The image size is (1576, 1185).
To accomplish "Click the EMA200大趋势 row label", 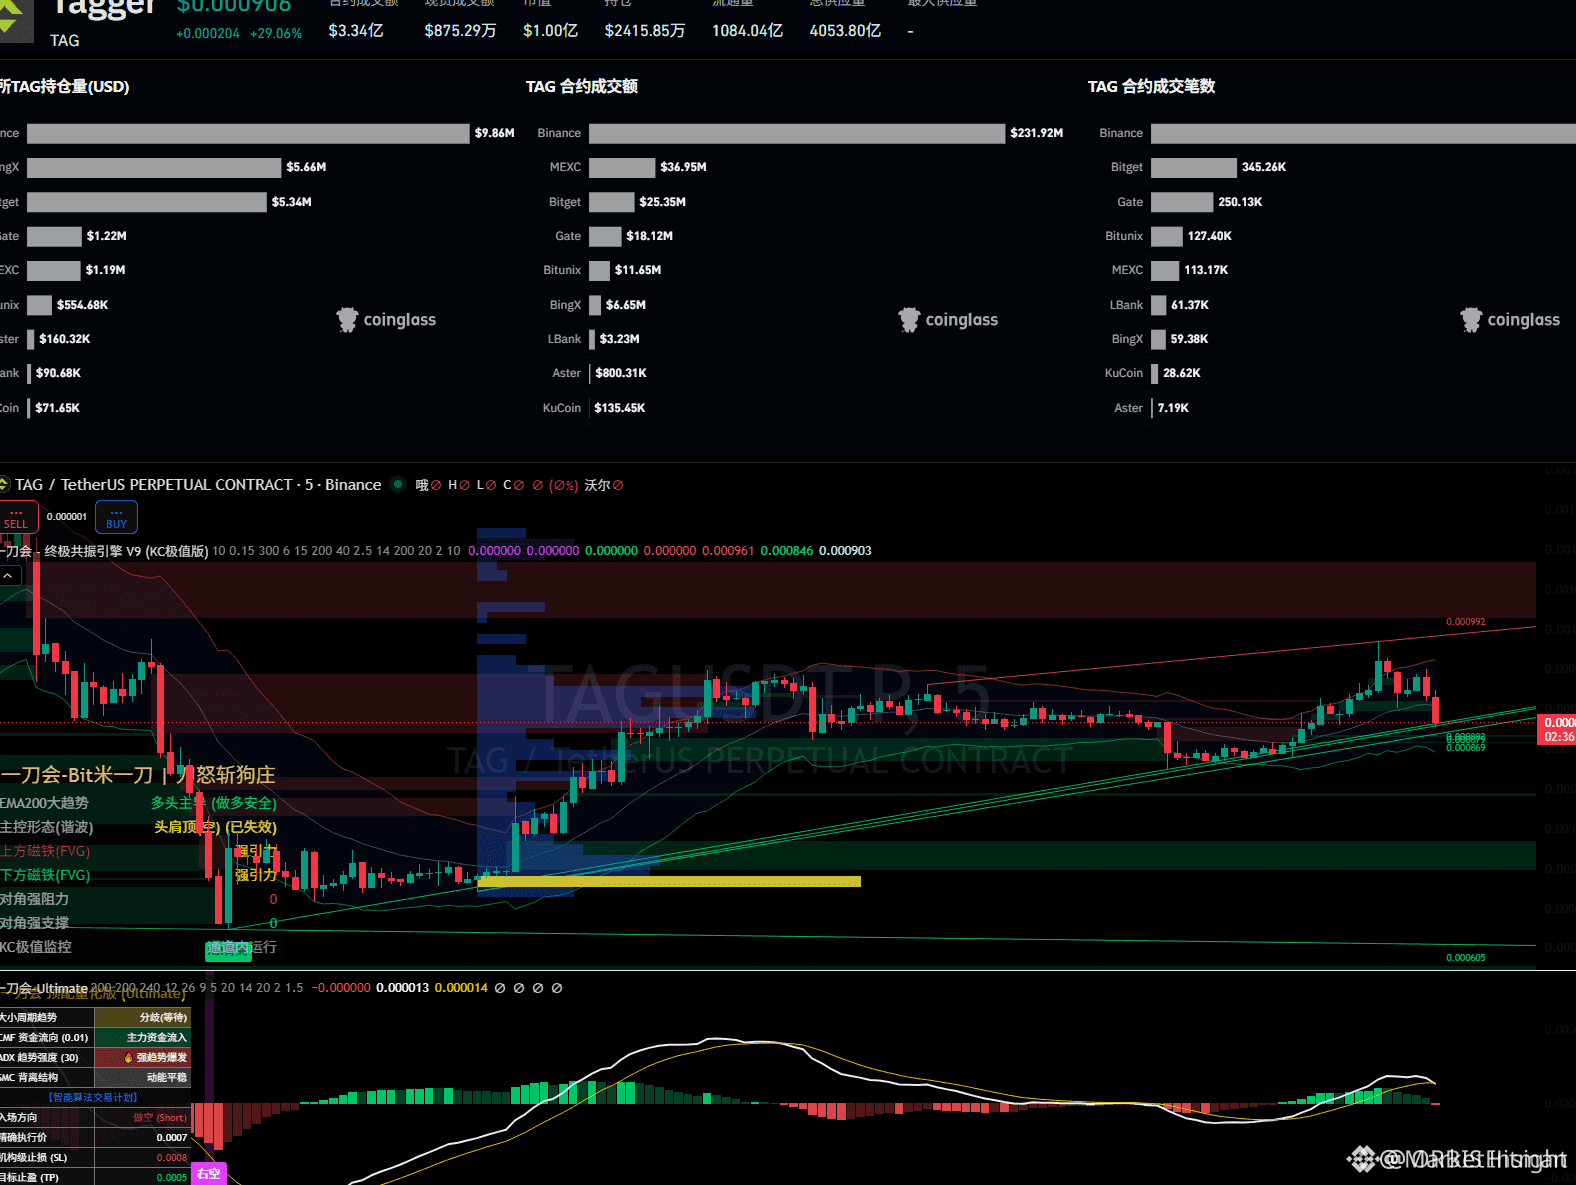I will (45, 803).
